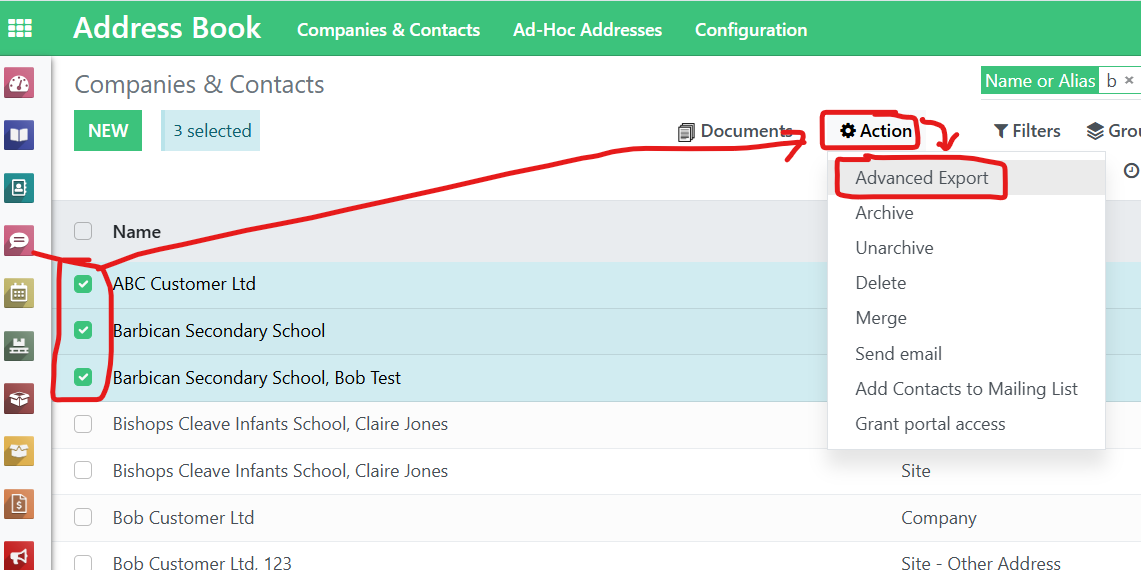Open the Documents dropdown
The image size is (1141, 570).
(735, 131)
